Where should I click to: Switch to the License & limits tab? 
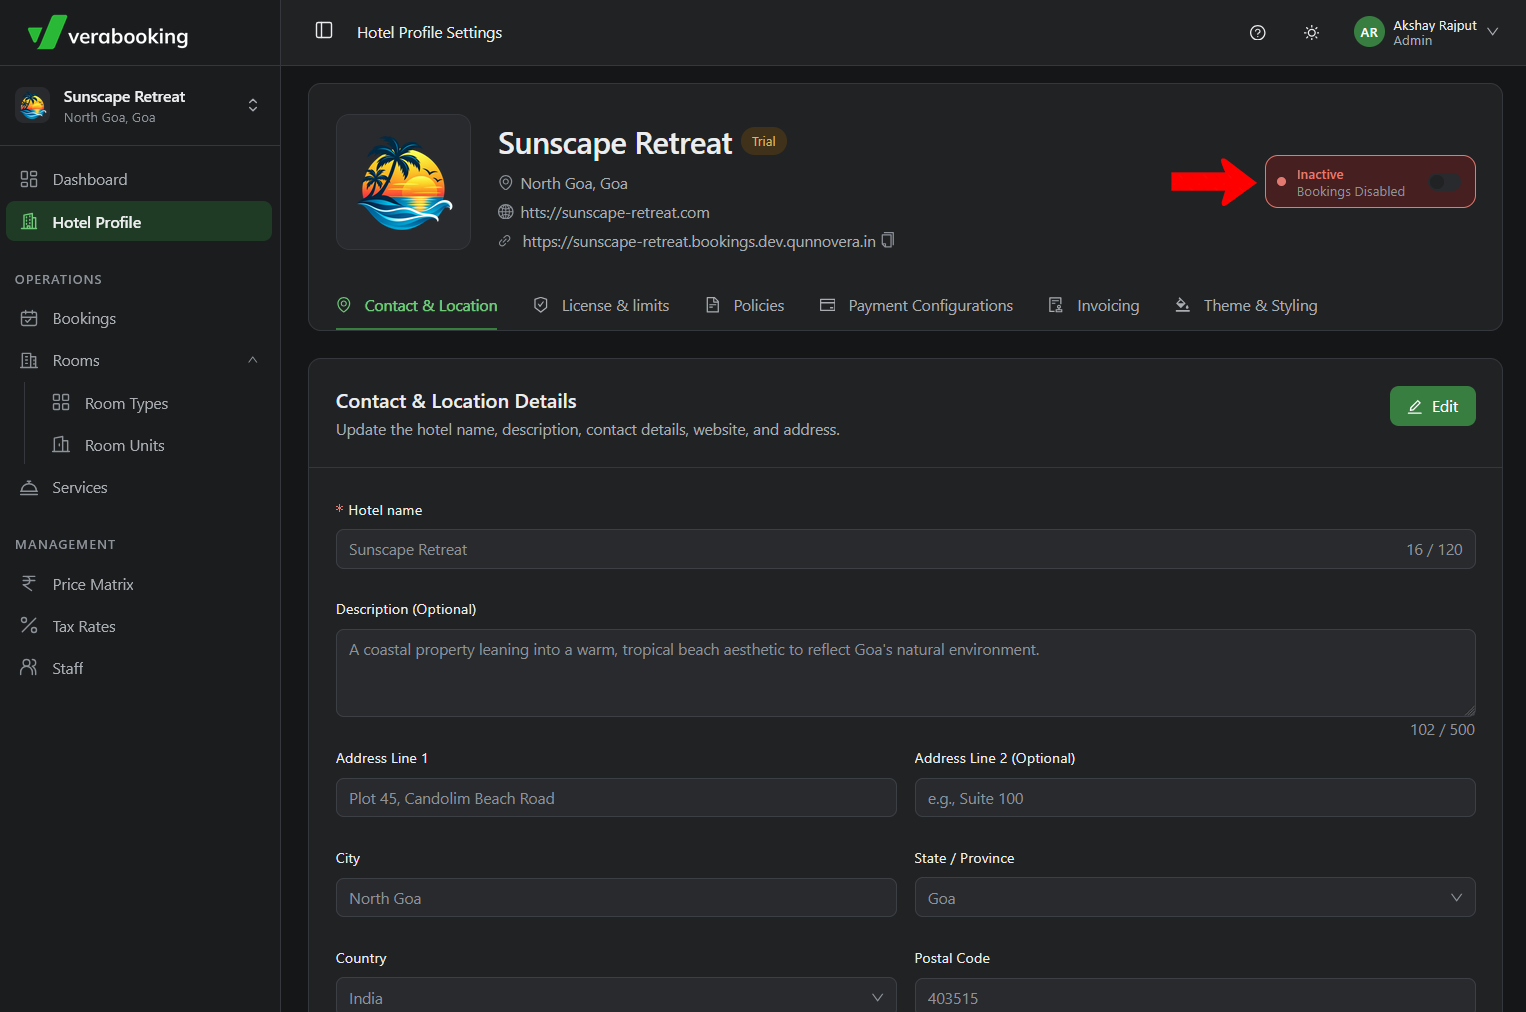pos(601,305)
